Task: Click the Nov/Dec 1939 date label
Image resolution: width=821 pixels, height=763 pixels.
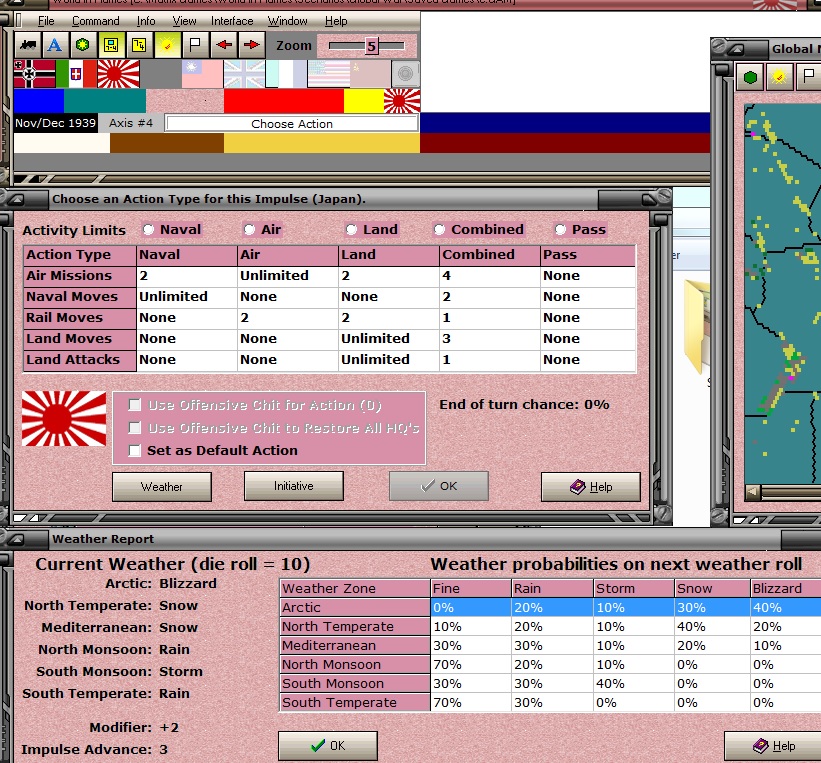Action: tap(56, 123)
